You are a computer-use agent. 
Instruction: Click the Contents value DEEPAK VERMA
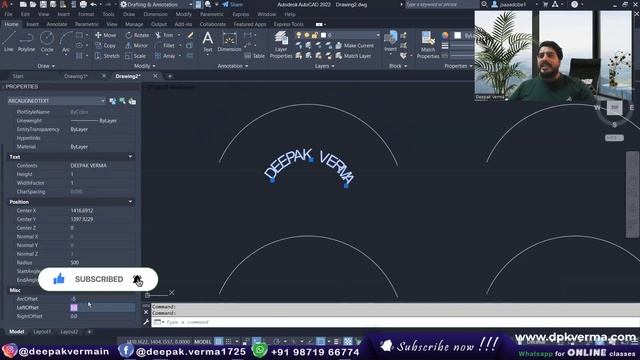tap(89, 166)
